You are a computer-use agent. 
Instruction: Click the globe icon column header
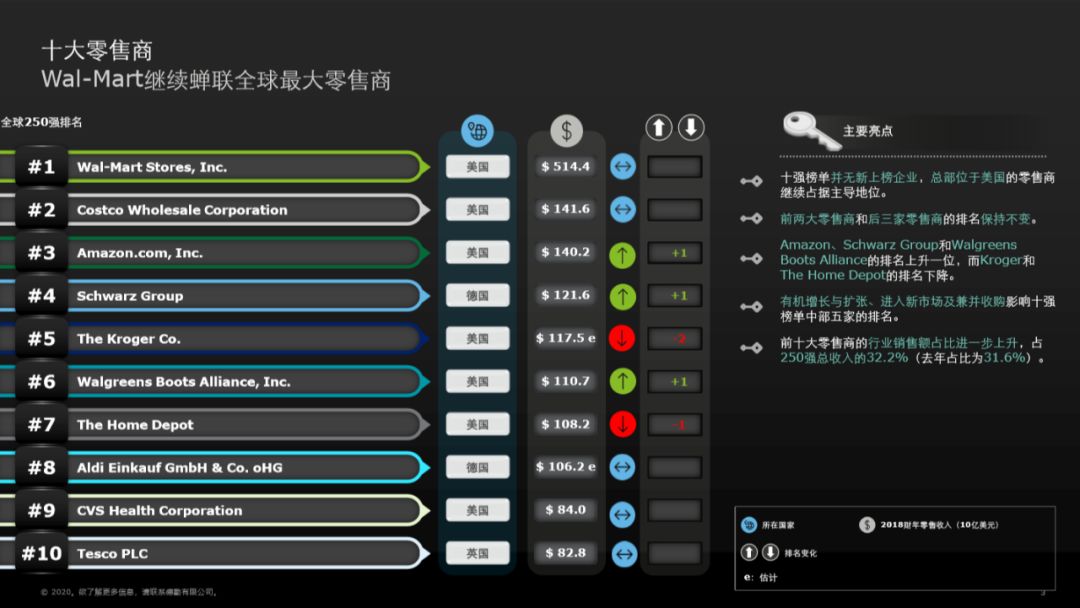coord(477,129)
